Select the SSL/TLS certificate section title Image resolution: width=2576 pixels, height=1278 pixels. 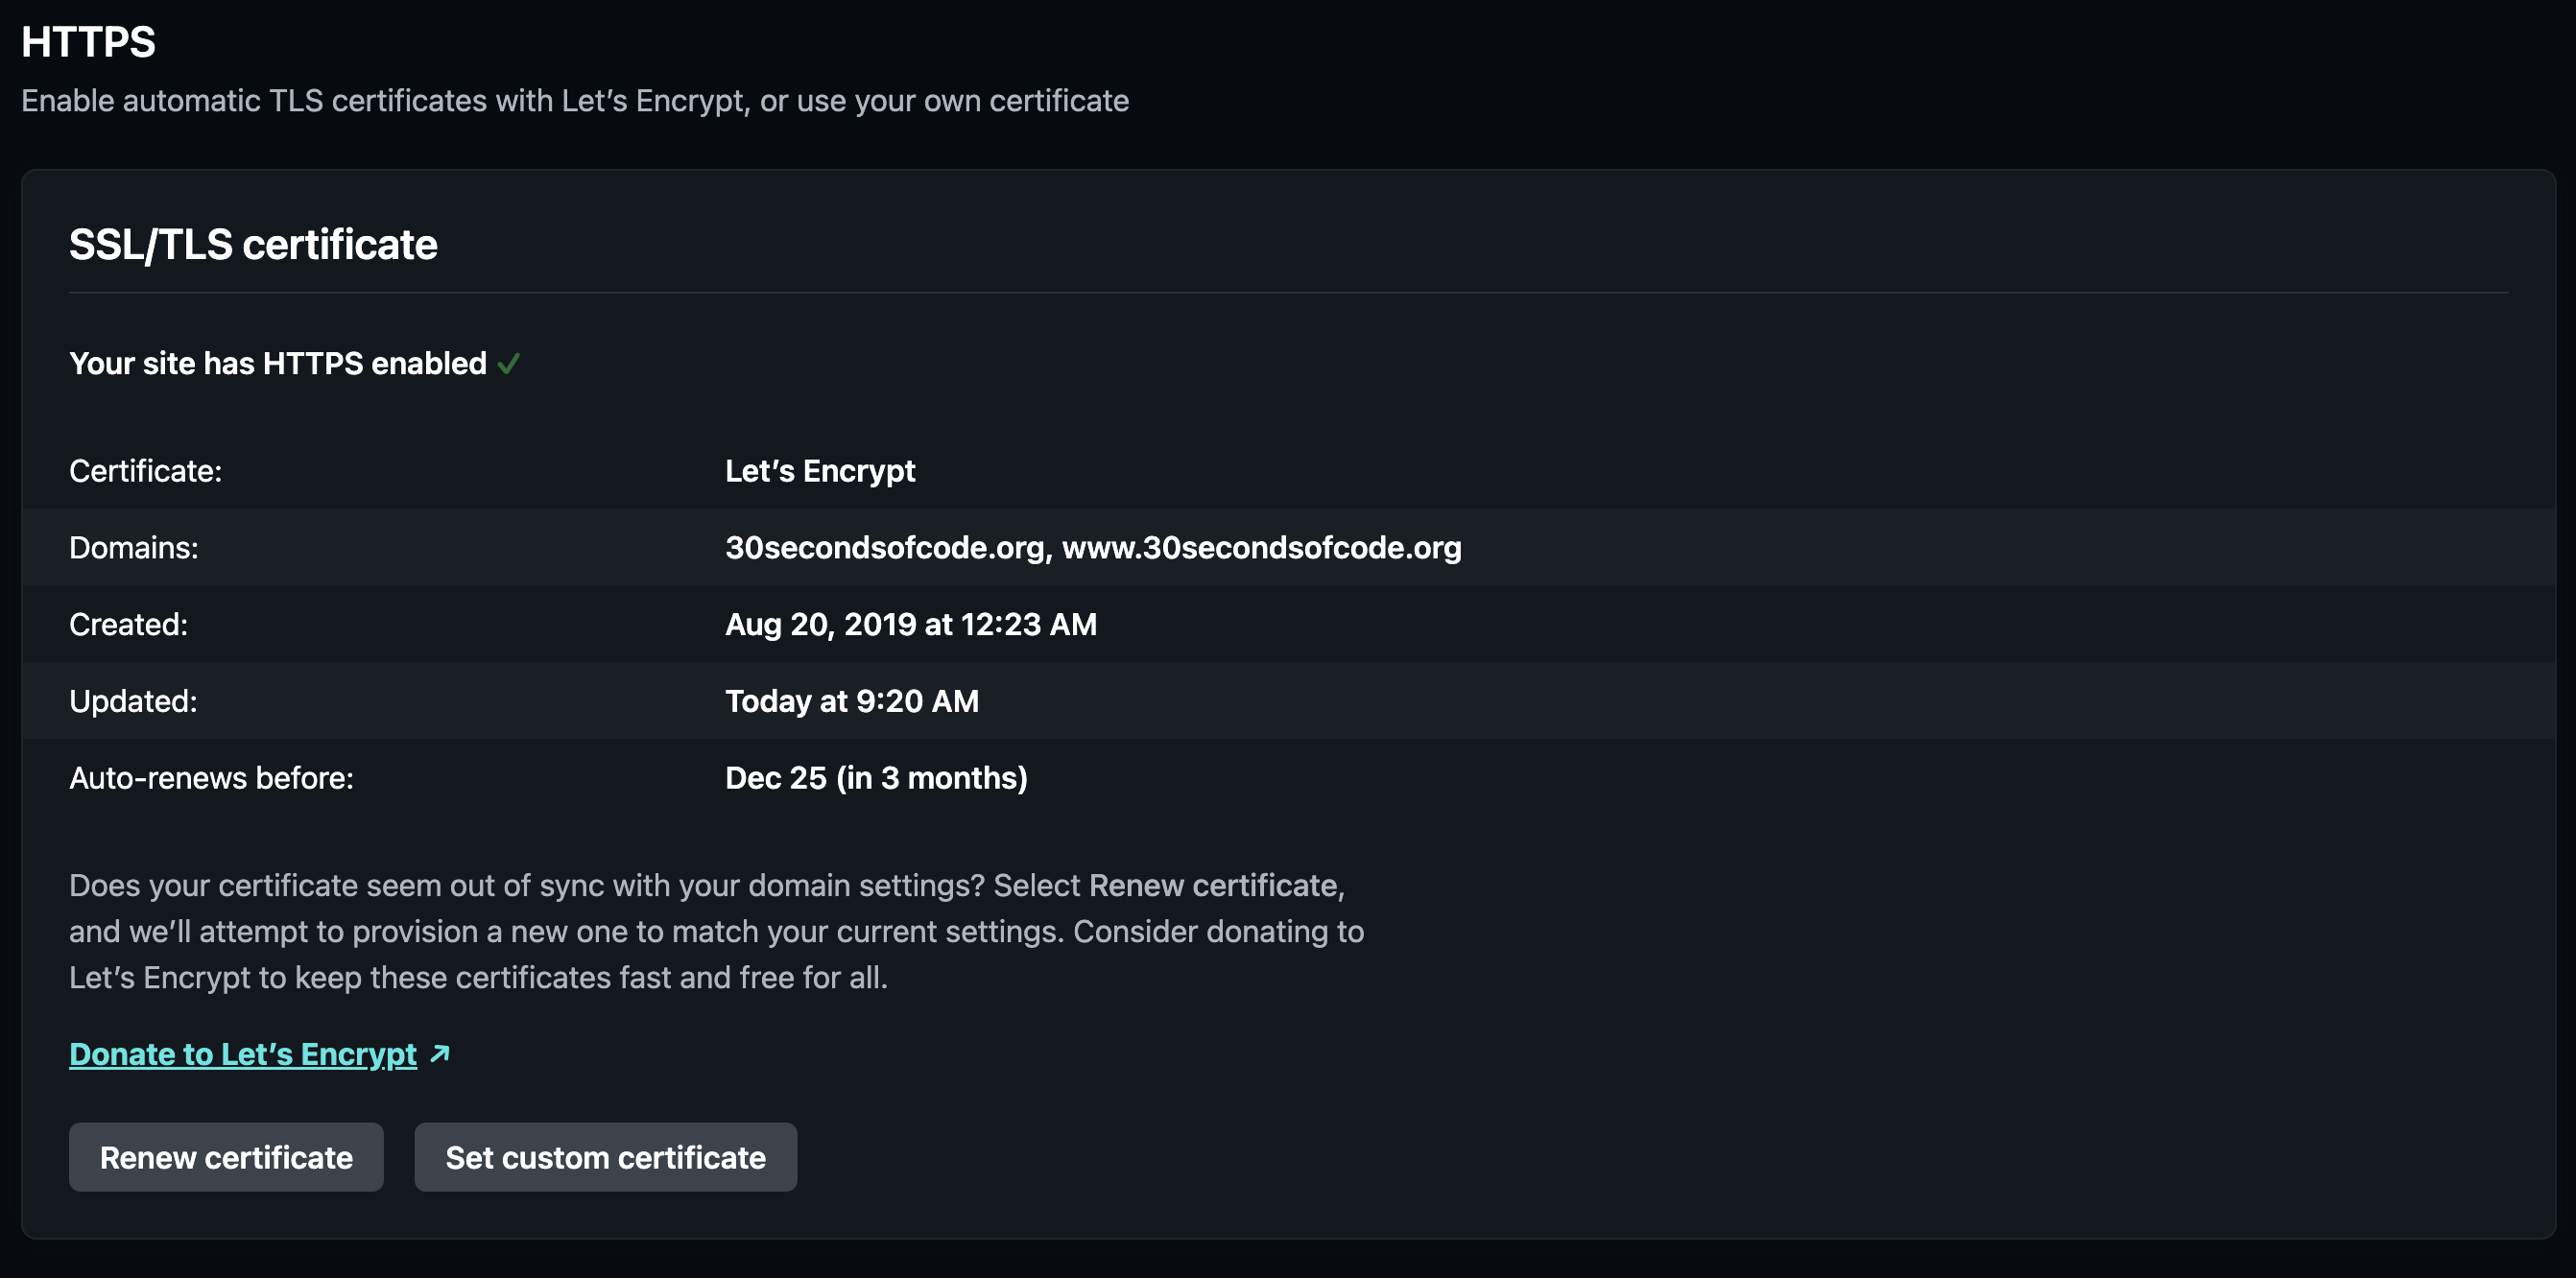click(253, 245)
